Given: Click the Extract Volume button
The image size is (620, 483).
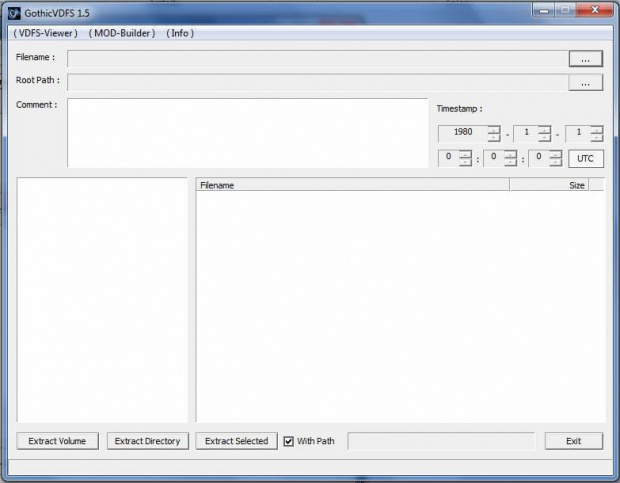Looking at the screenshot, I should (57, 441).
